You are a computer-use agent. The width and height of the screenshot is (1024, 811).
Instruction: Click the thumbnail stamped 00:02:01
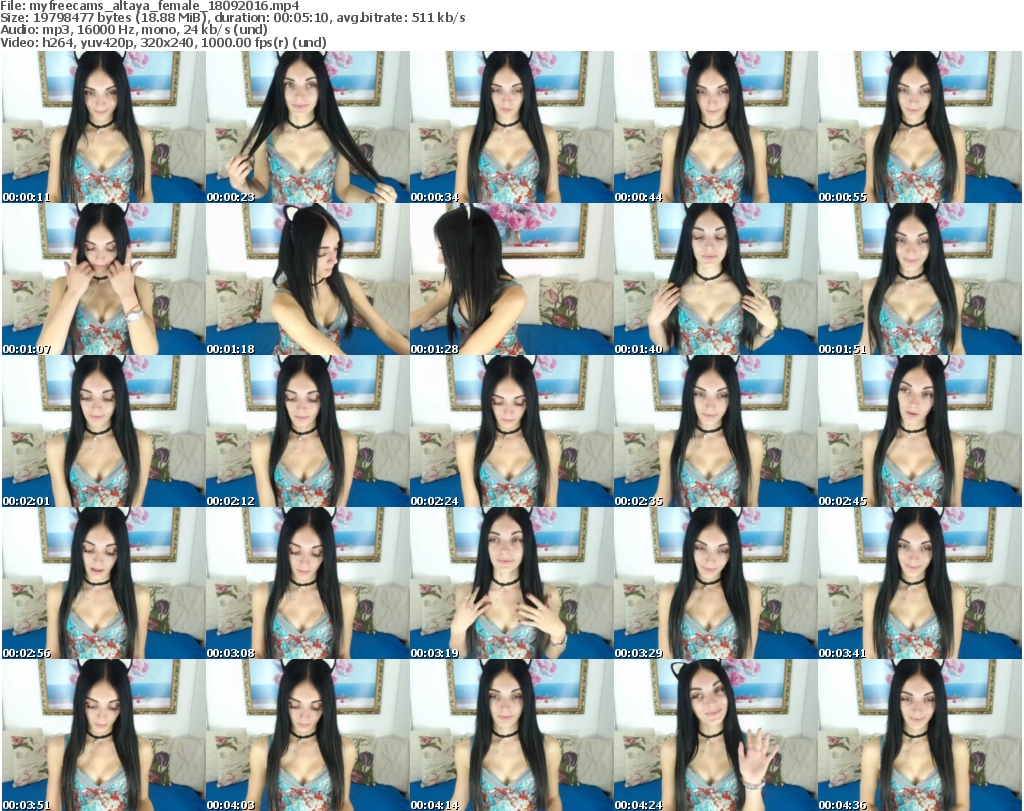pyautogui.click(x=104, y=431)
